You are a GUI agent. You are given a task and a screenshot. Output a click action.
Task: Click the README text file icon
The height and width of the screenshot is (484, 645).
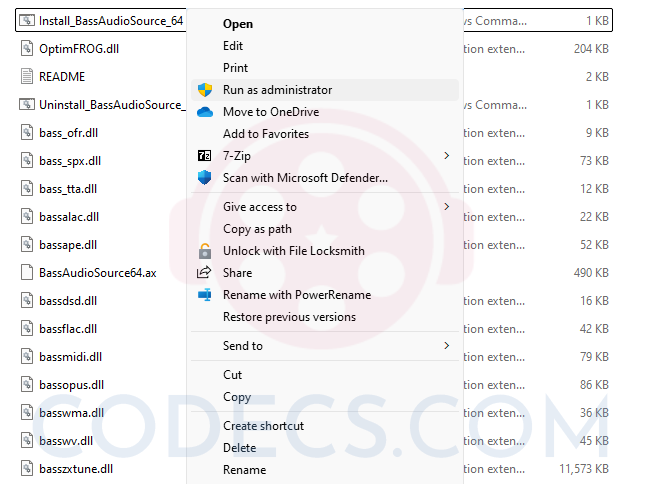click(x=27, y=76)
